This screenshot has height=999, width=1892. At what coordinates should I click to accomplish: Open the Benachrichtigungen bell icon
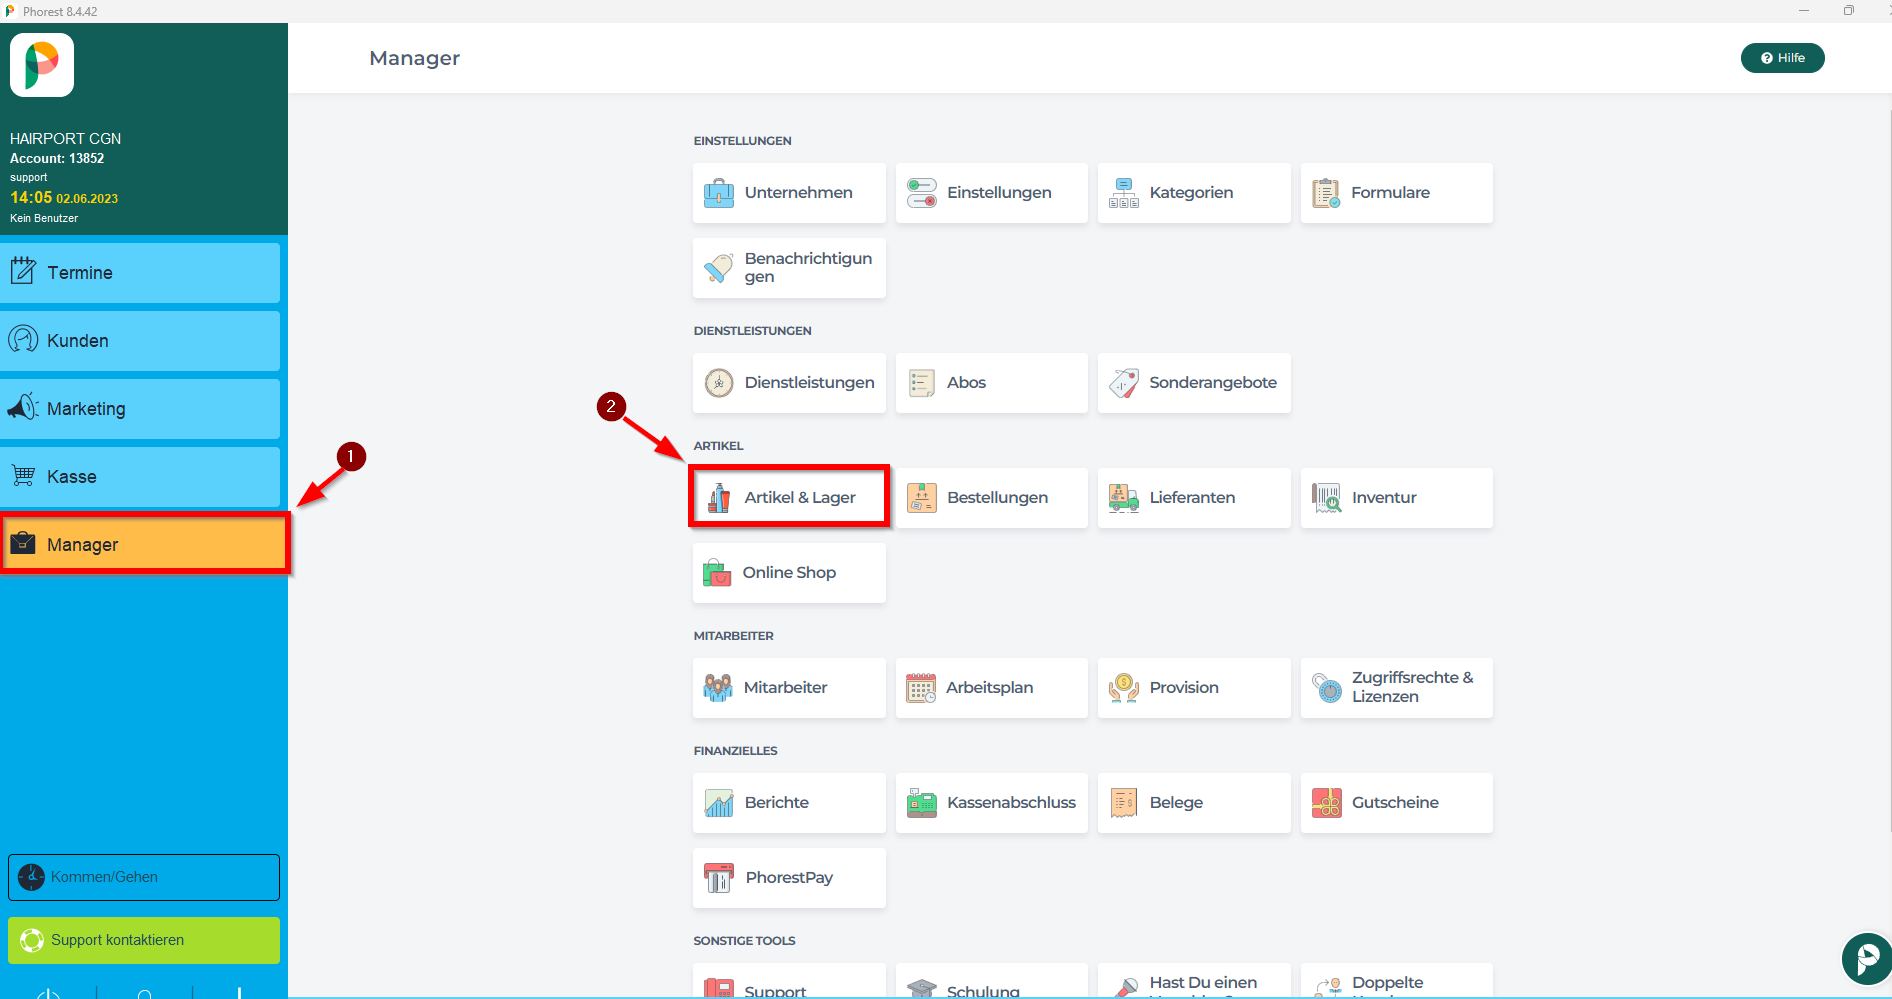(x=719, y=267)
